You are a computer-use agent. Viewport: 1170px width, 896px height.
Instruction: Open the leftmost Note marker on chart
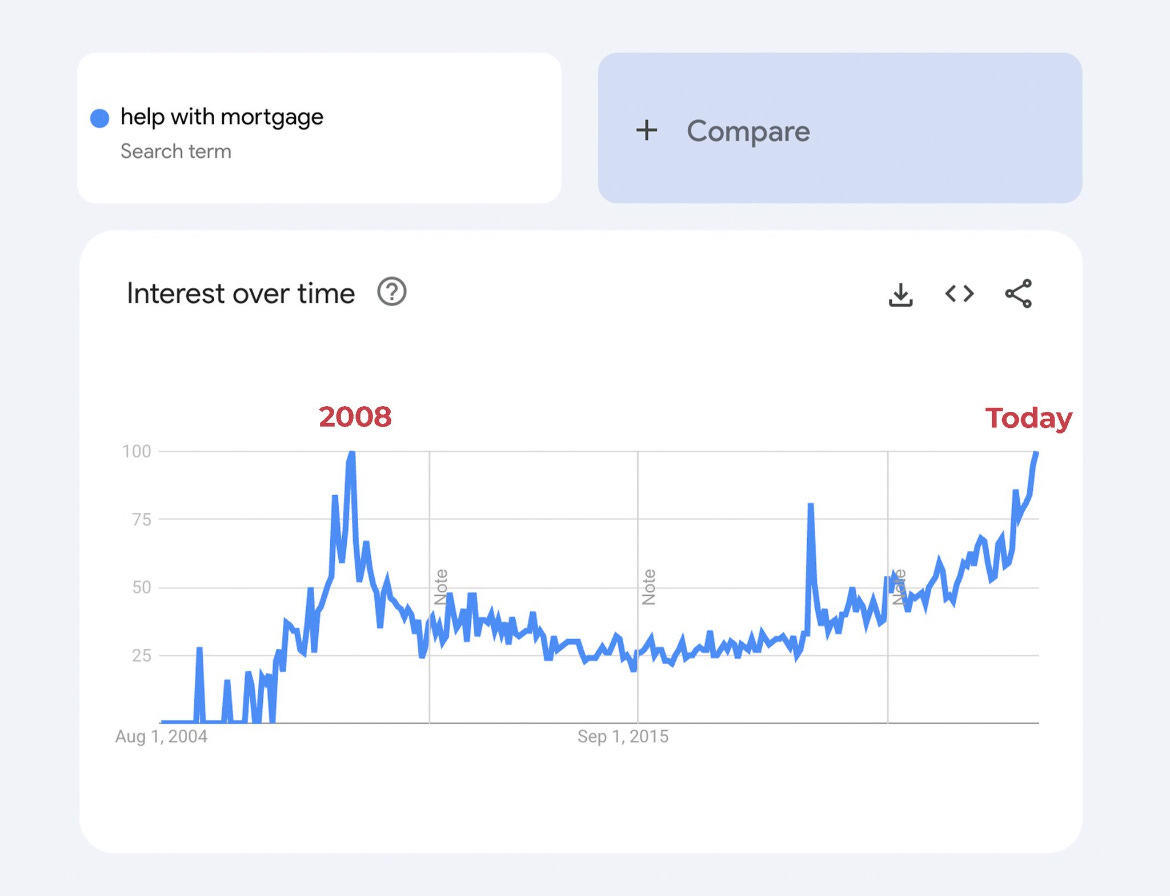441,587
